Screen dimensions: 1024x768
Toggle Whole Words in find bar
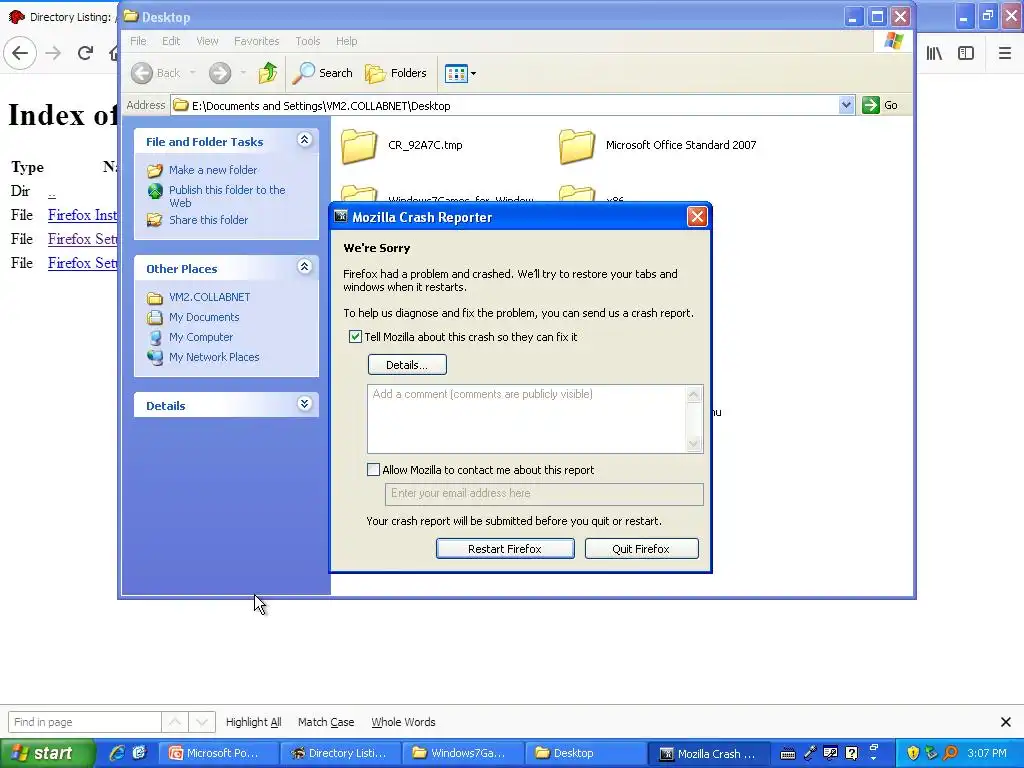click(403, 722)
